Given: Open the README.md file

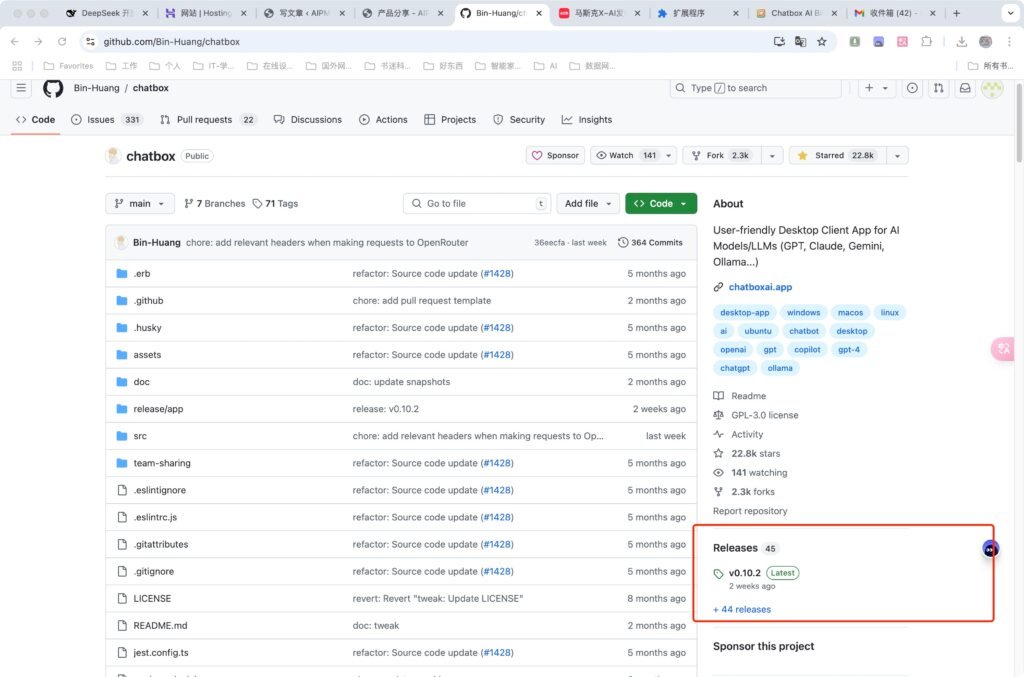Looking at the screenshot, I should coord(160,625).
